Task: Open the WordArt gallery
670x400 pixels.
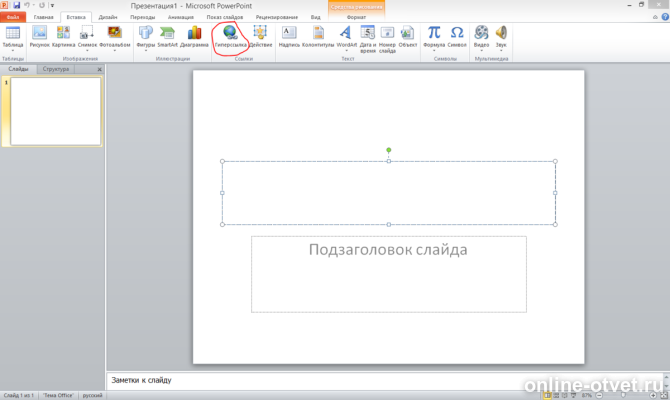Action: 346,33
